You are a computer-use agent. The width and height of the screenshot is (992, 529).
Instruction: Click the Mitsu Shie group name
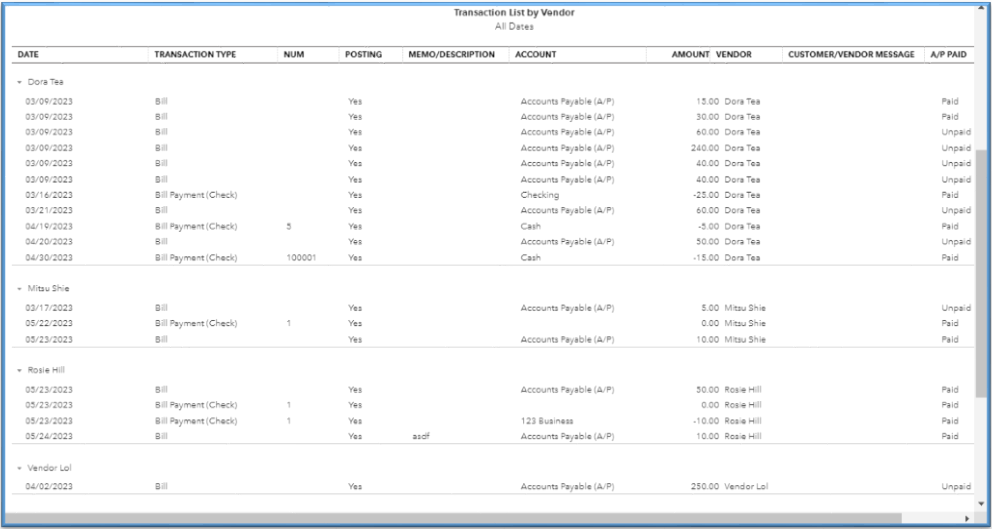click(49, 289)
